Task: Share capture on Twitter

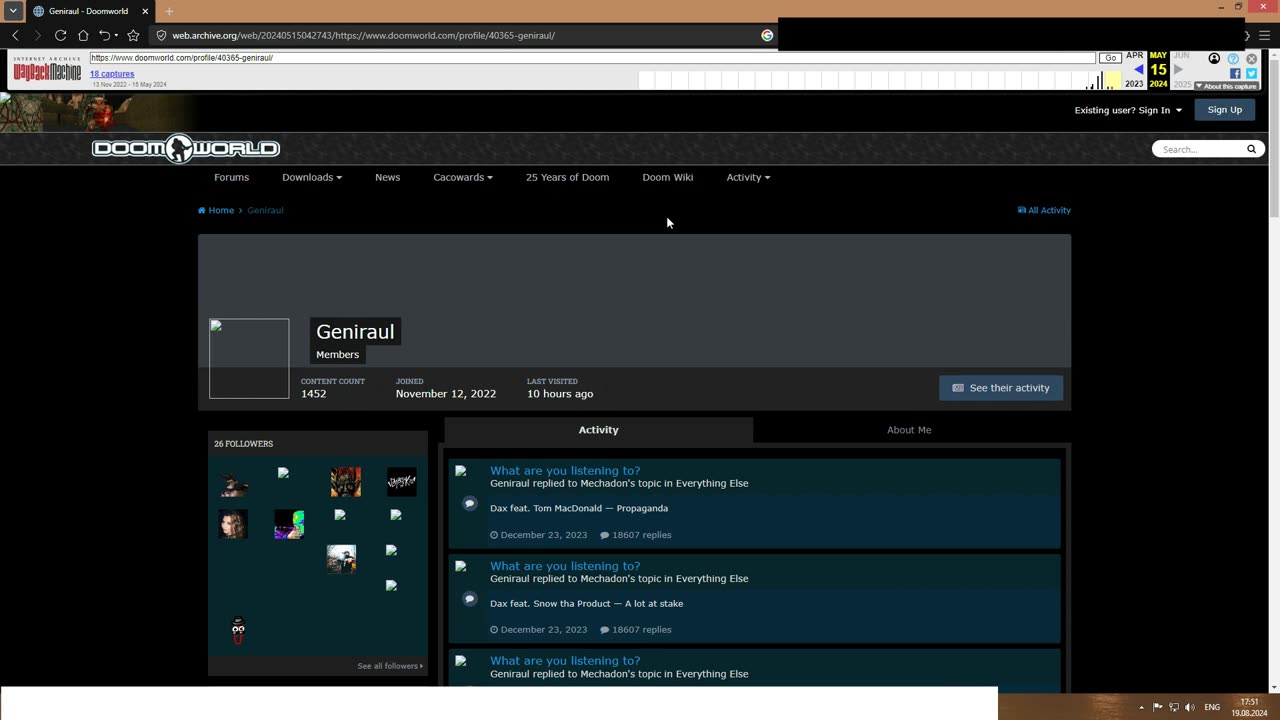Action: [x=1251, y=73]
